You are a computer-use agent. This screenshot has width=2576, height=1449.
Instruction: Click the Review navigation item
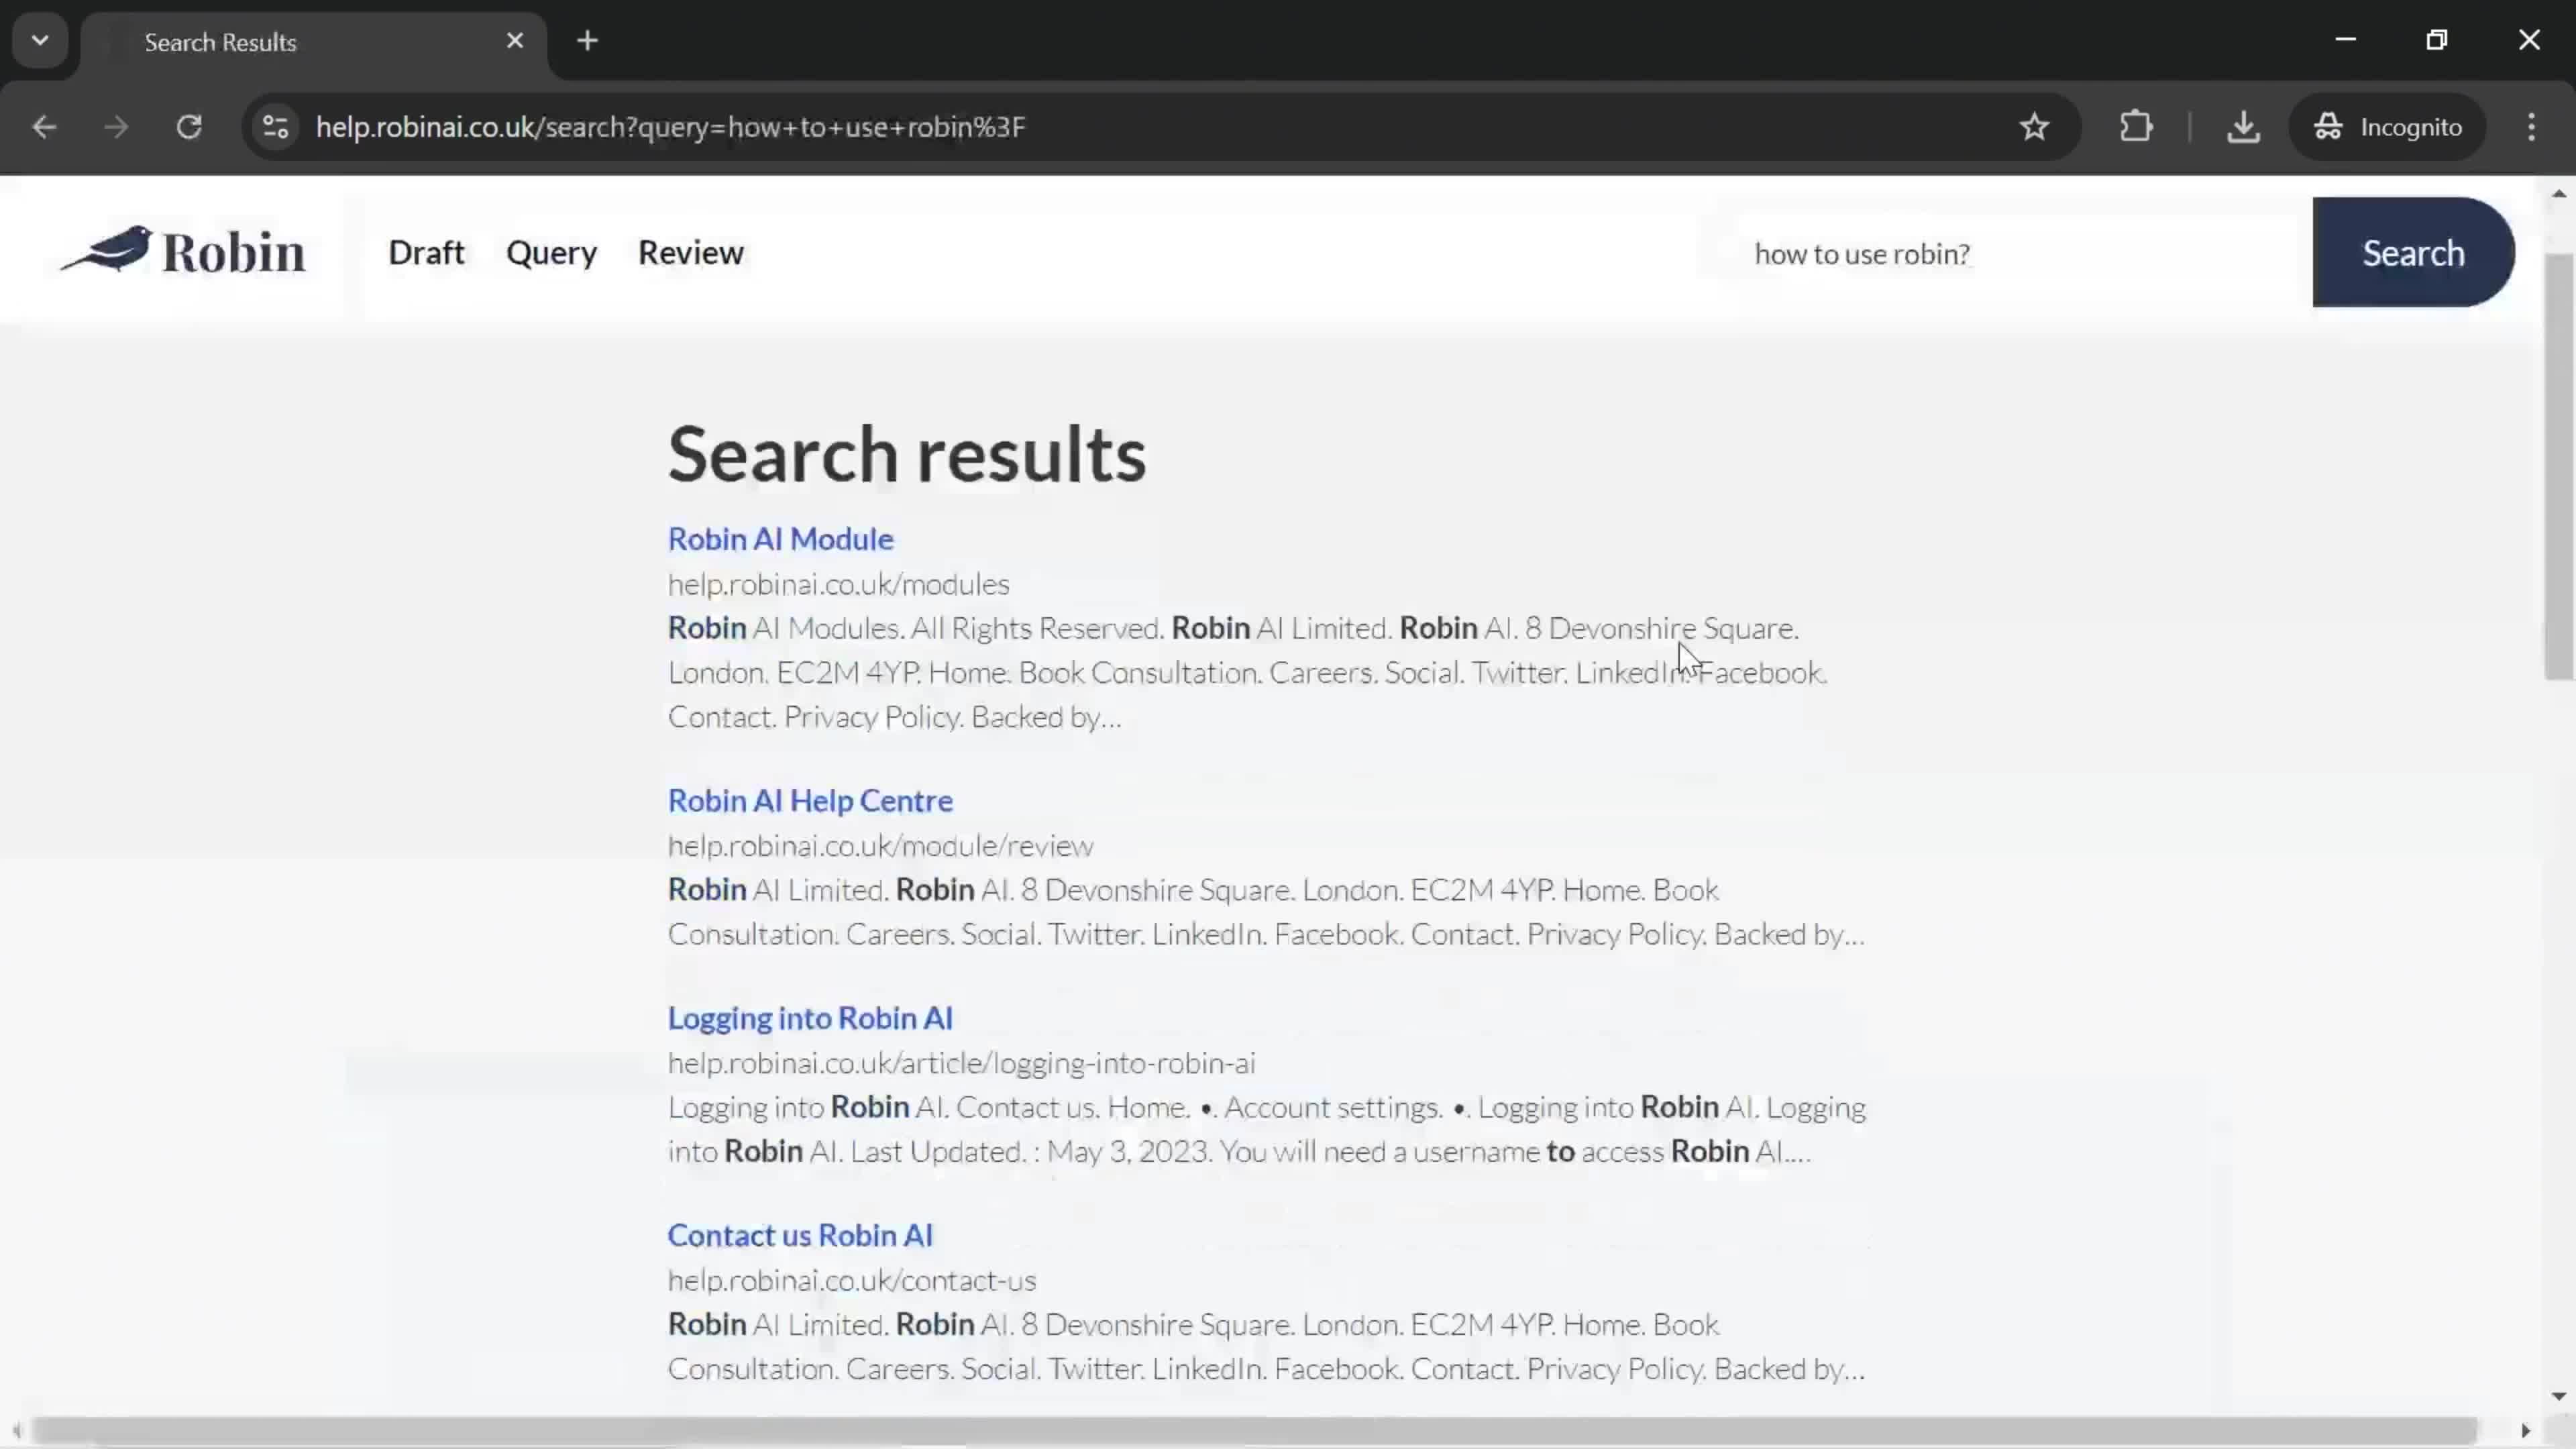690,252
